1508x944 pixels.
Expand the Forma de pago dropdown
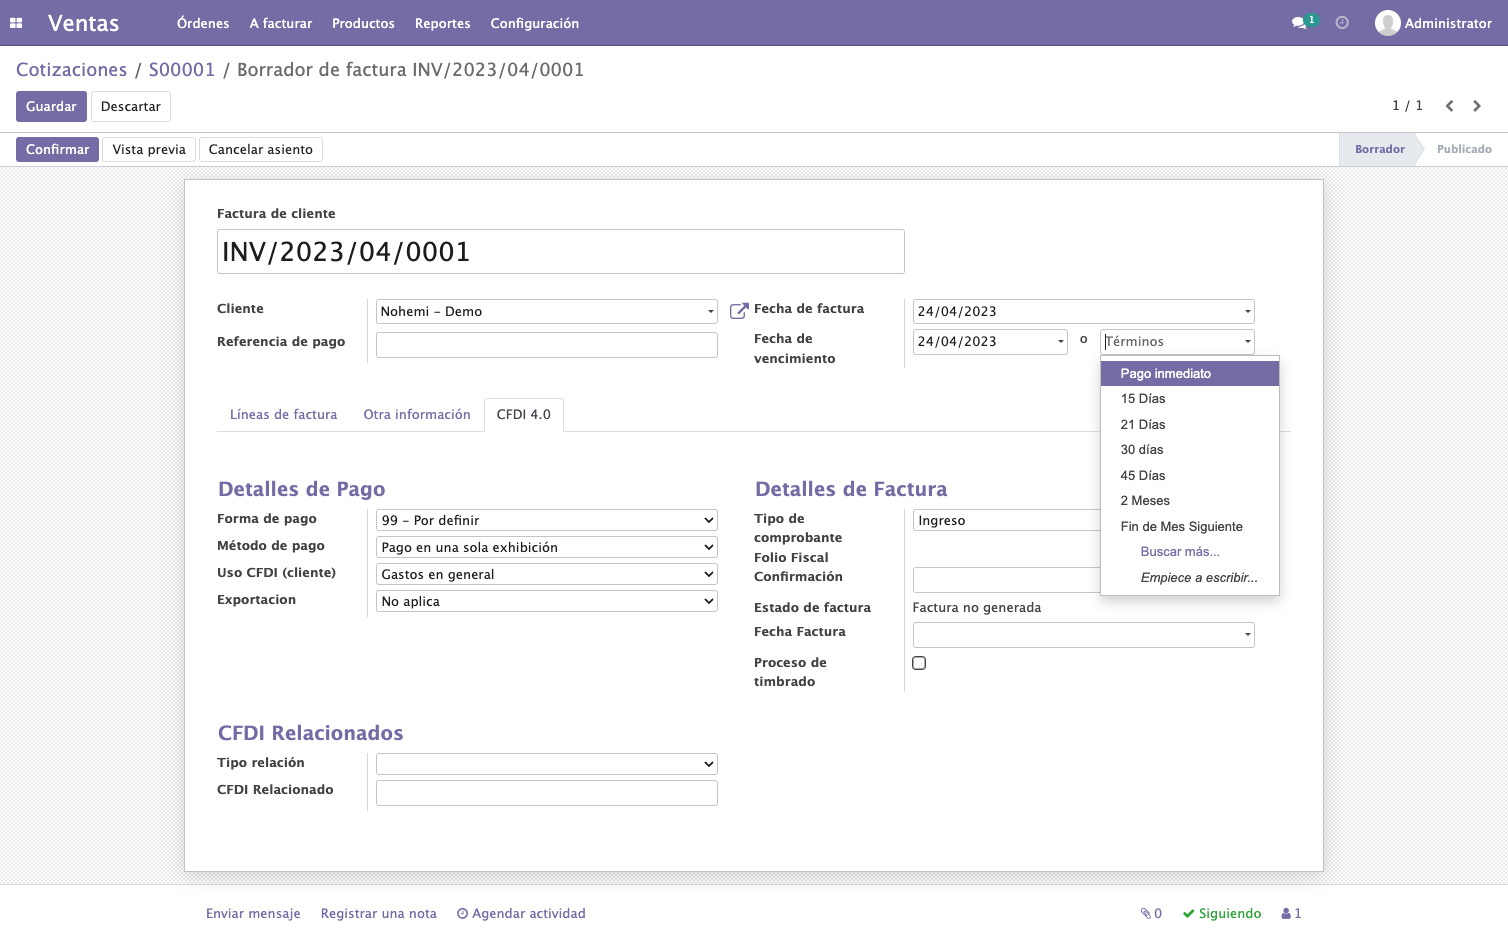click(x=547, y=520)
